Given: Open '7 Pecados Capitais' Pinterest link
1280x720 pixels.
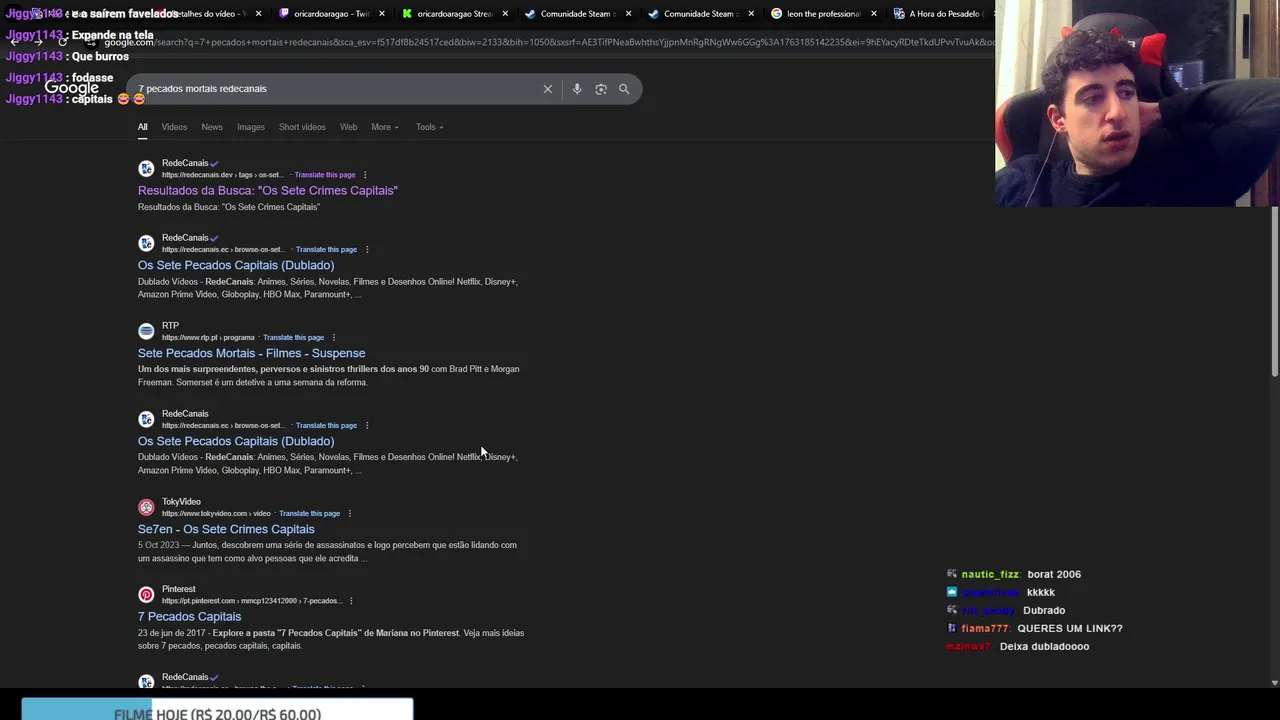Looking at the screenshot, I should point(189,617).
